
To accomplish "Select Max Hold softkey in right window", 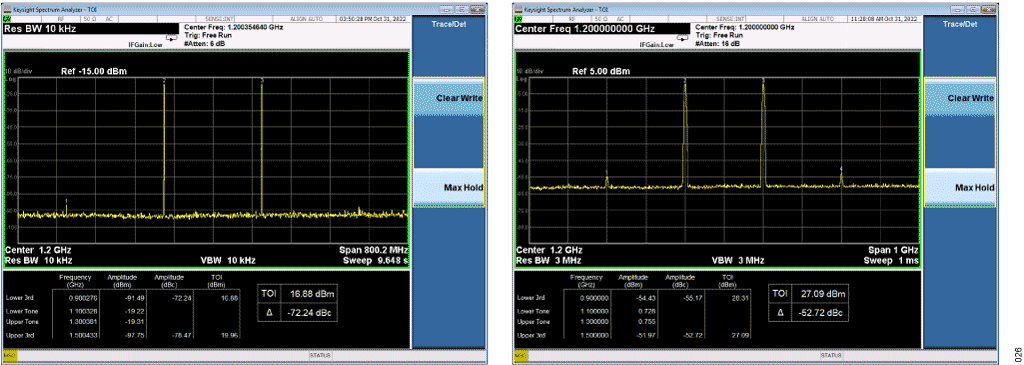I will point(960,187).
